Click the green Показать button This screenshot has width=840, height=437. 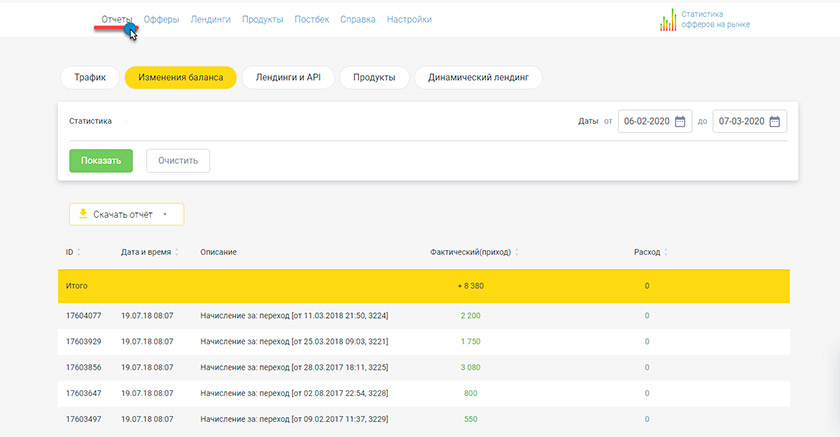coord(101,161)
